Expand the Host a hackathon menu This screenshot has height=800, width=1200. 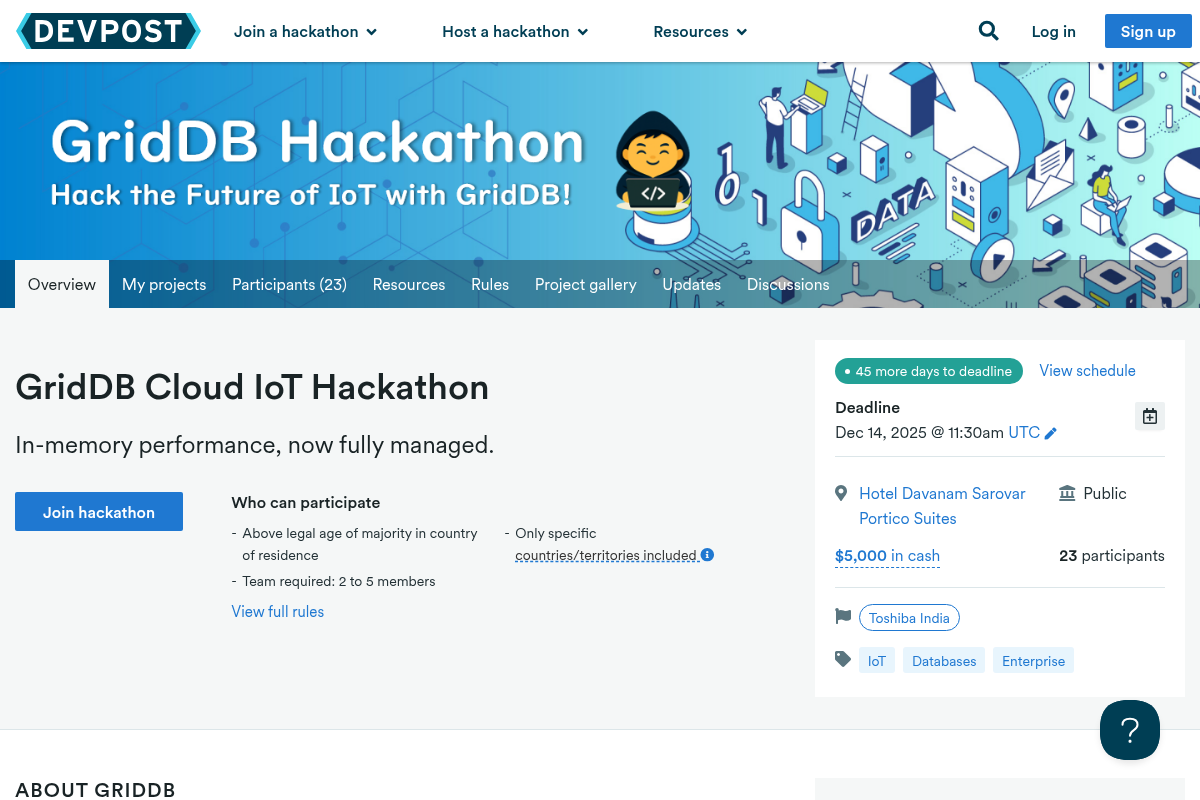click(515, 31)
